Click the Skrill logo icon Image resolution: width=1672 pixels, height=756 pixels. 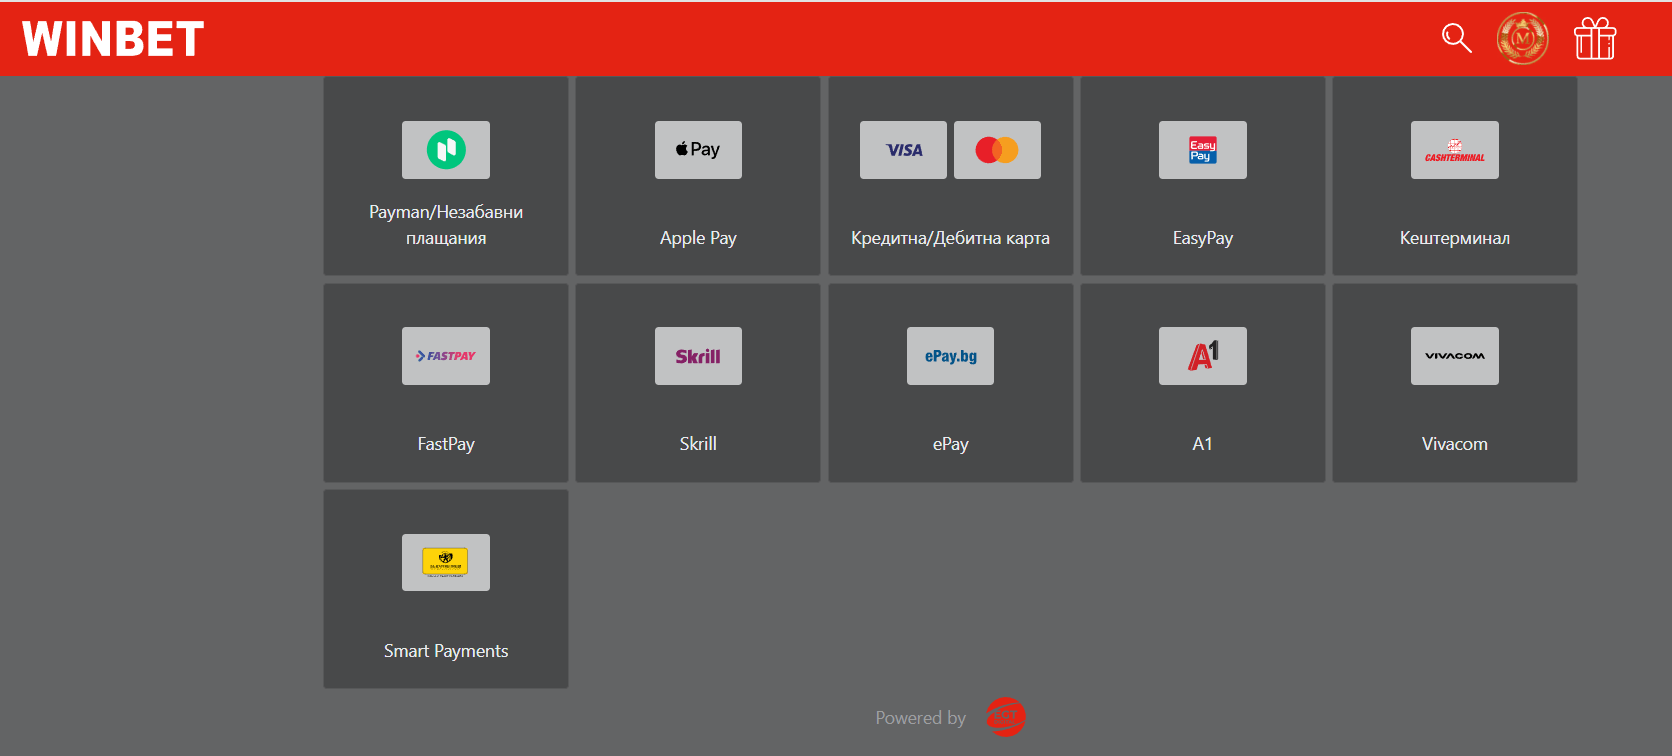tap(698, 356)
